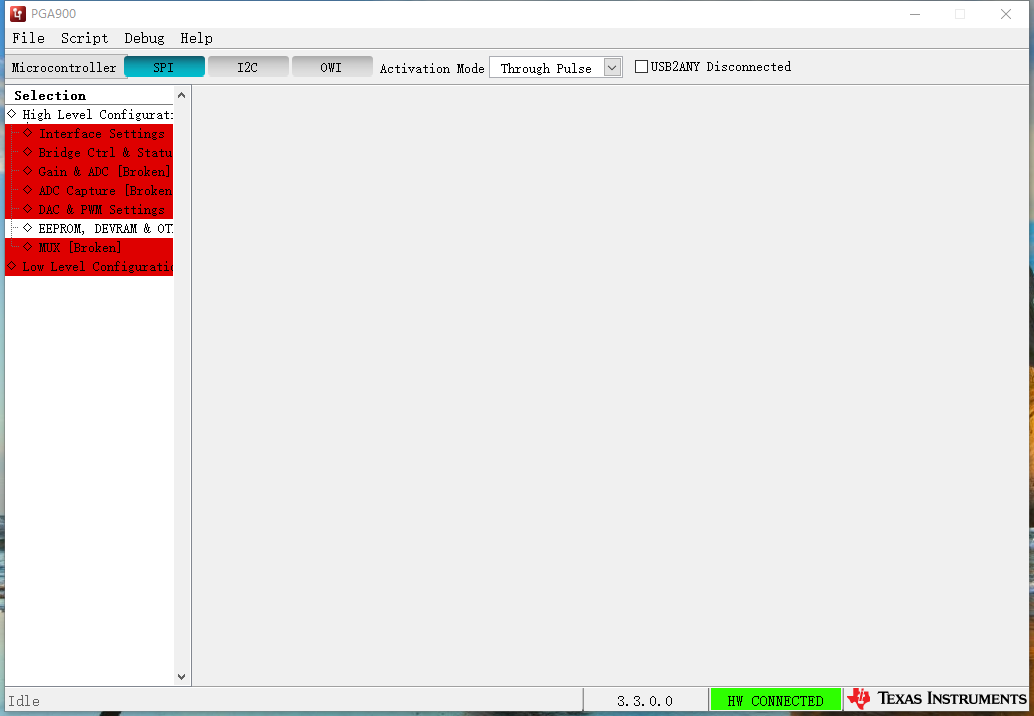The image size is (1034, 716).
Task: Click diamond icon beside Low Level Configuration
Action: [12, 266]
